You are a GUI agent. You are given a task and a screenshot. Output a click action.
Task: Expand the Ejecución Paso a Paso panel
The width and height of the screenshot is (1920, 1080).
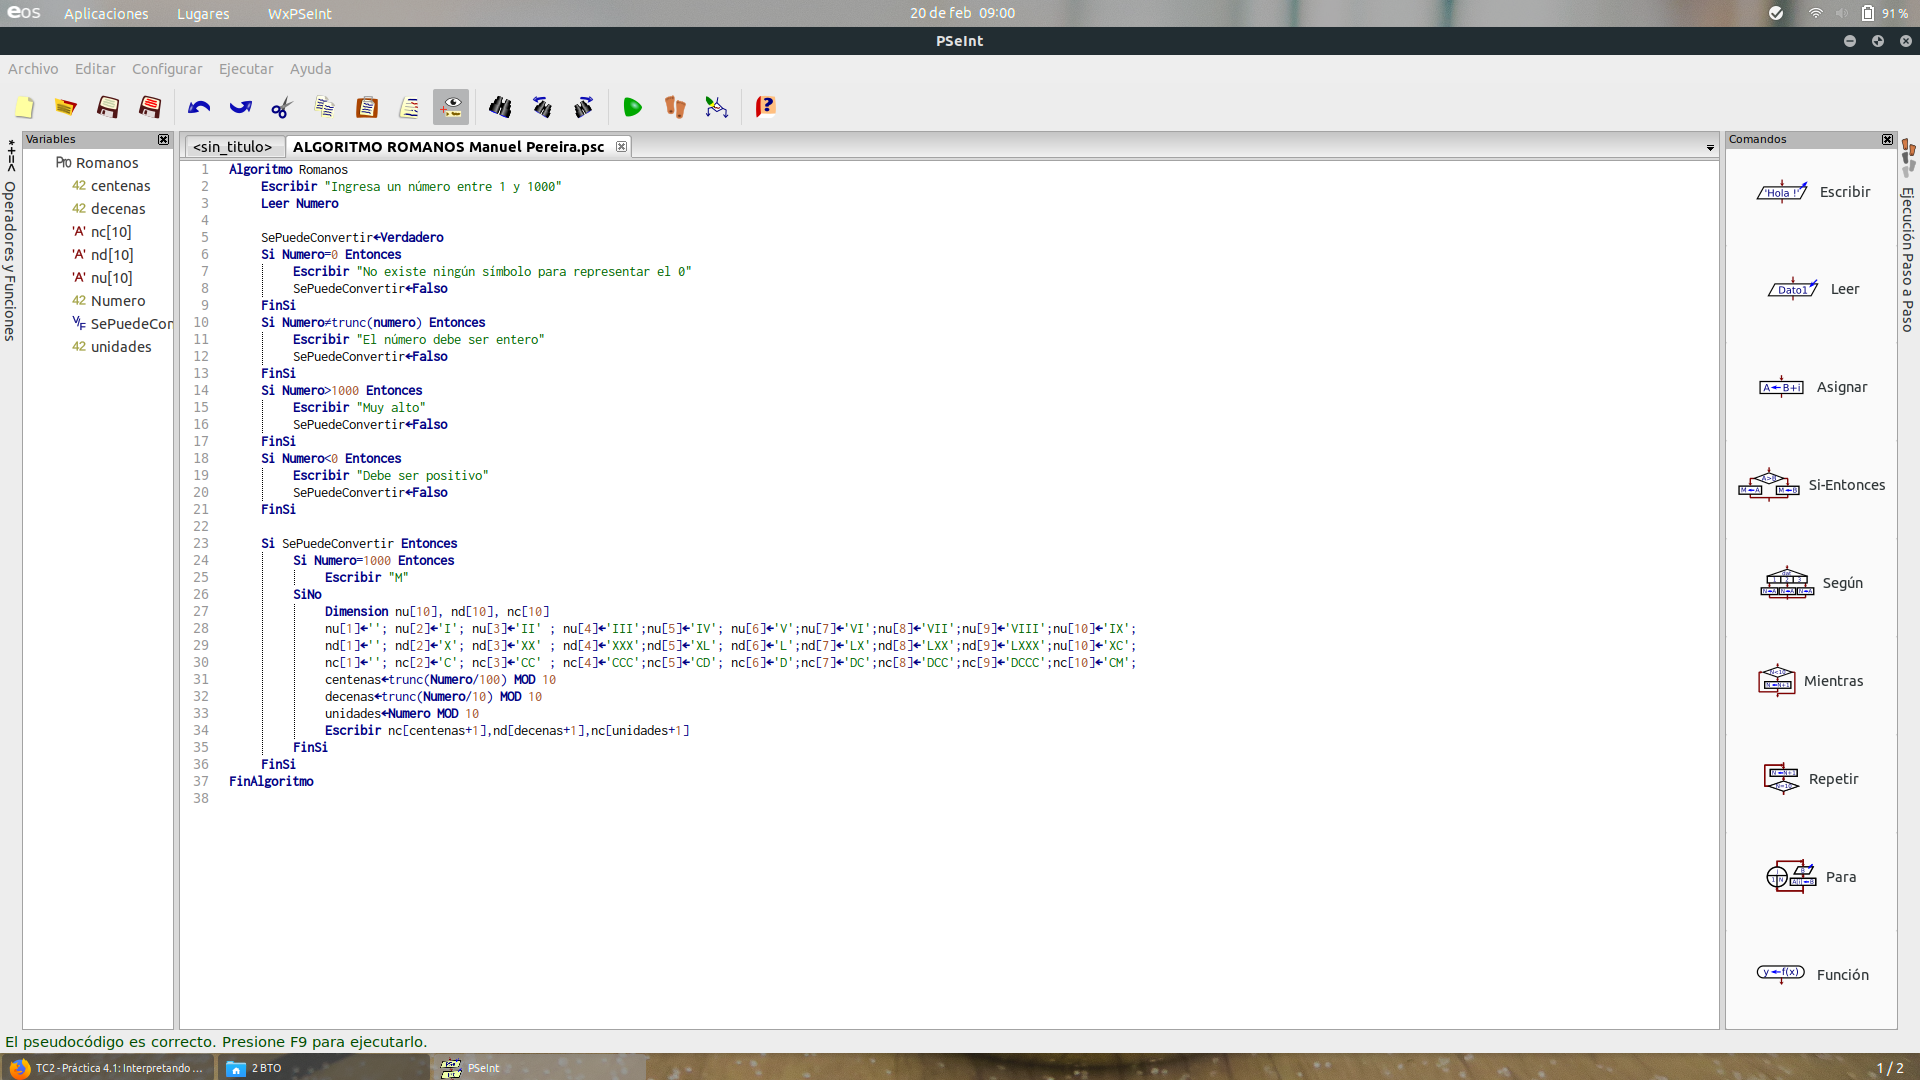[x=1908, y=260]
